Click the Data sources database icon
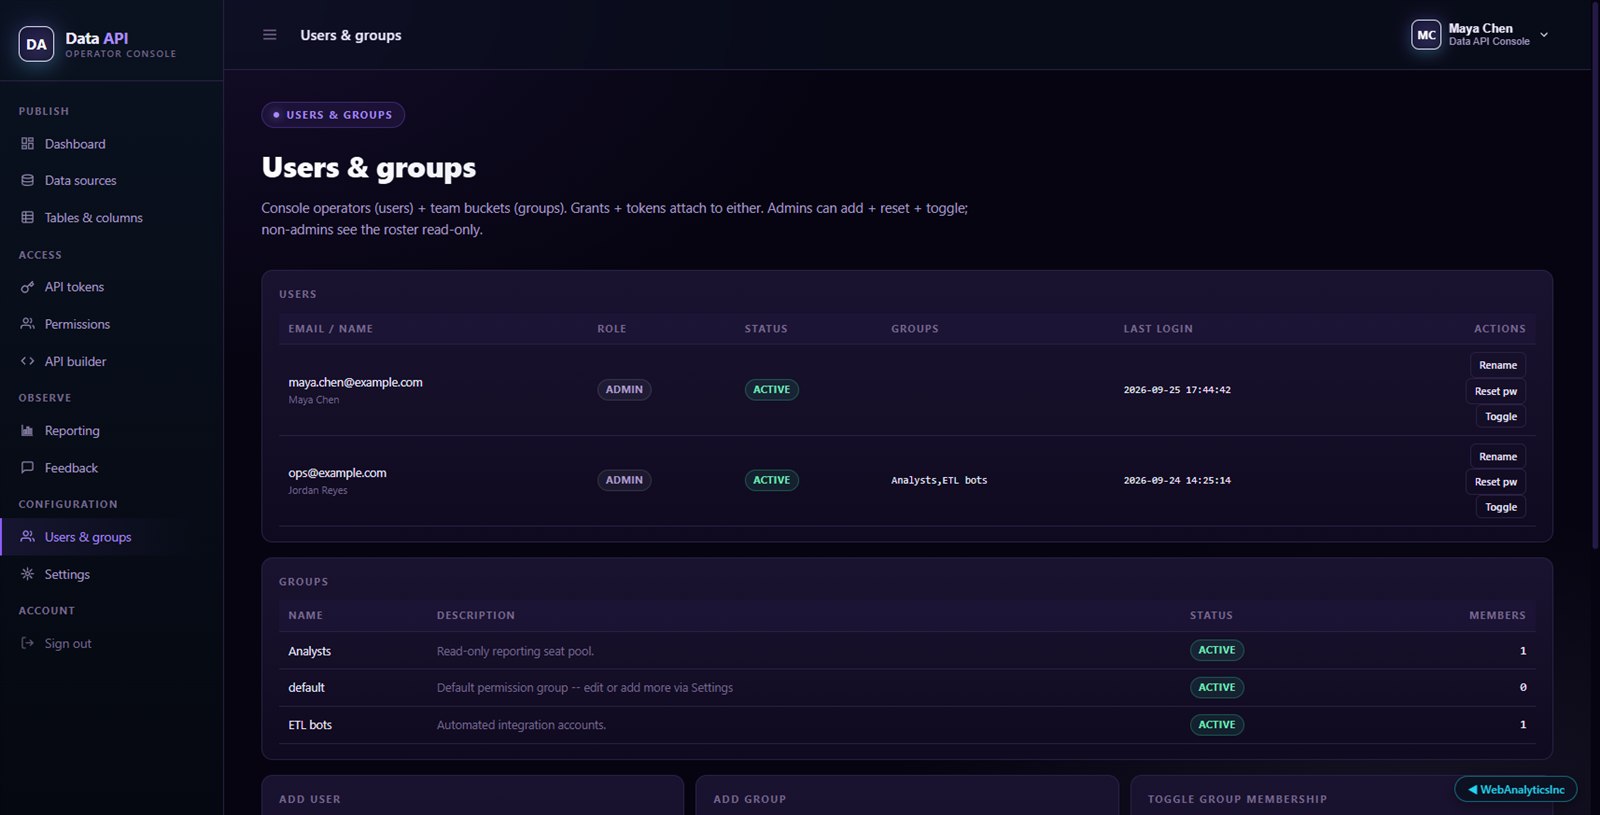This screenshot has width=1600, height=815. 27,181
